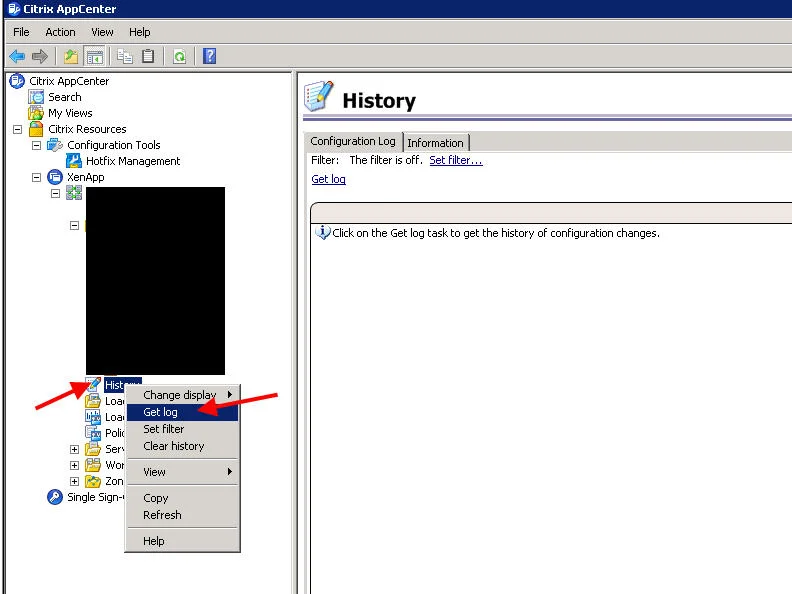Open the File menu
This screenshot has height=594, width=792.
click(x=21, y=32)
